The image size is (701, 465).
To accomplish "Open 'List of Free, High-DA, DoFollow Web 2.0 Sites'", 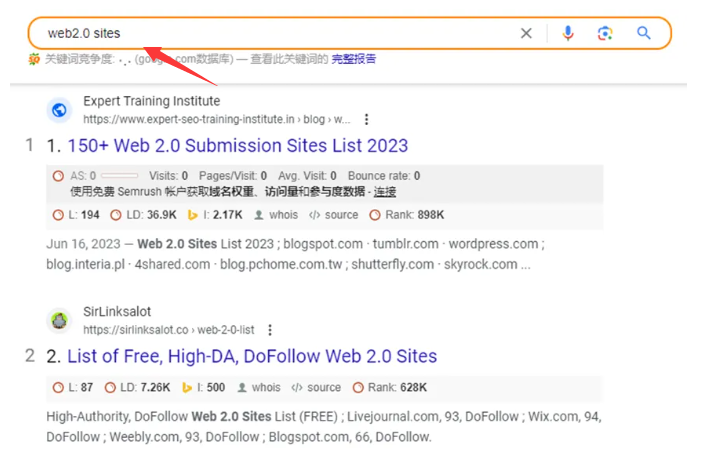I will click(252, 356).
